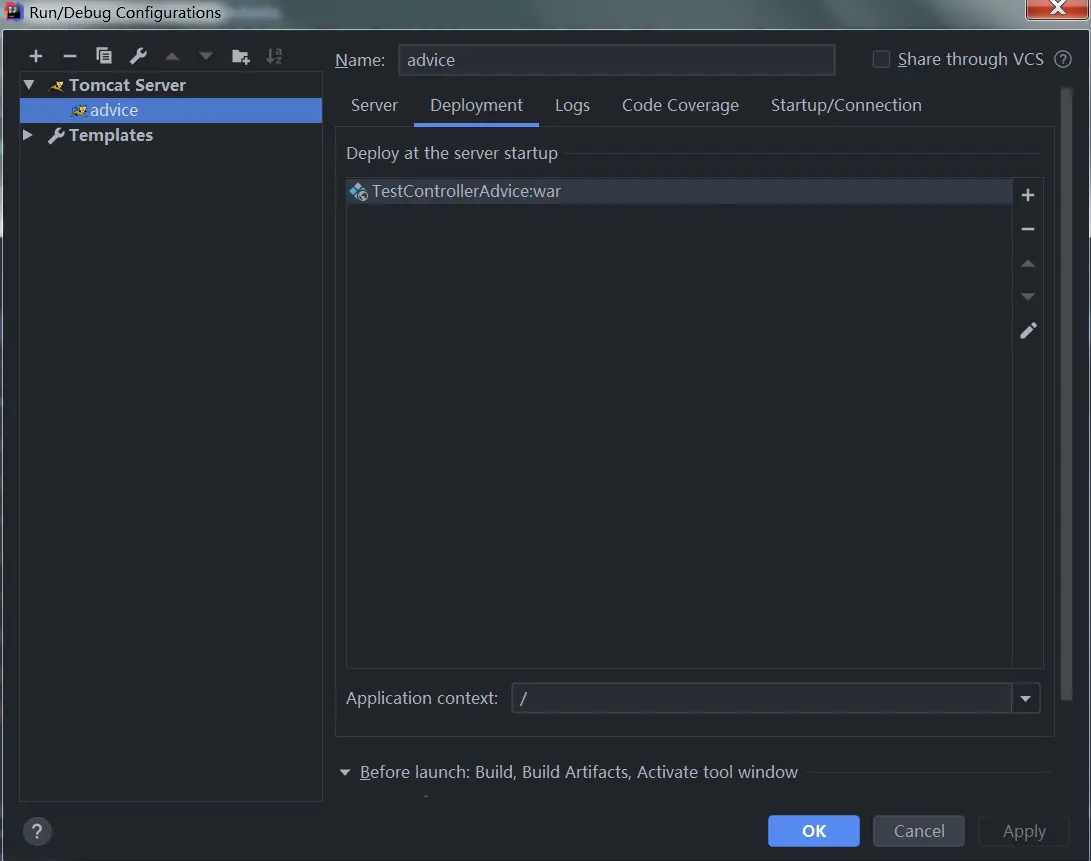Viewport: 1091px width, 861px height.
Task: Open help for Share through VCS
Action: point(1062,59)
